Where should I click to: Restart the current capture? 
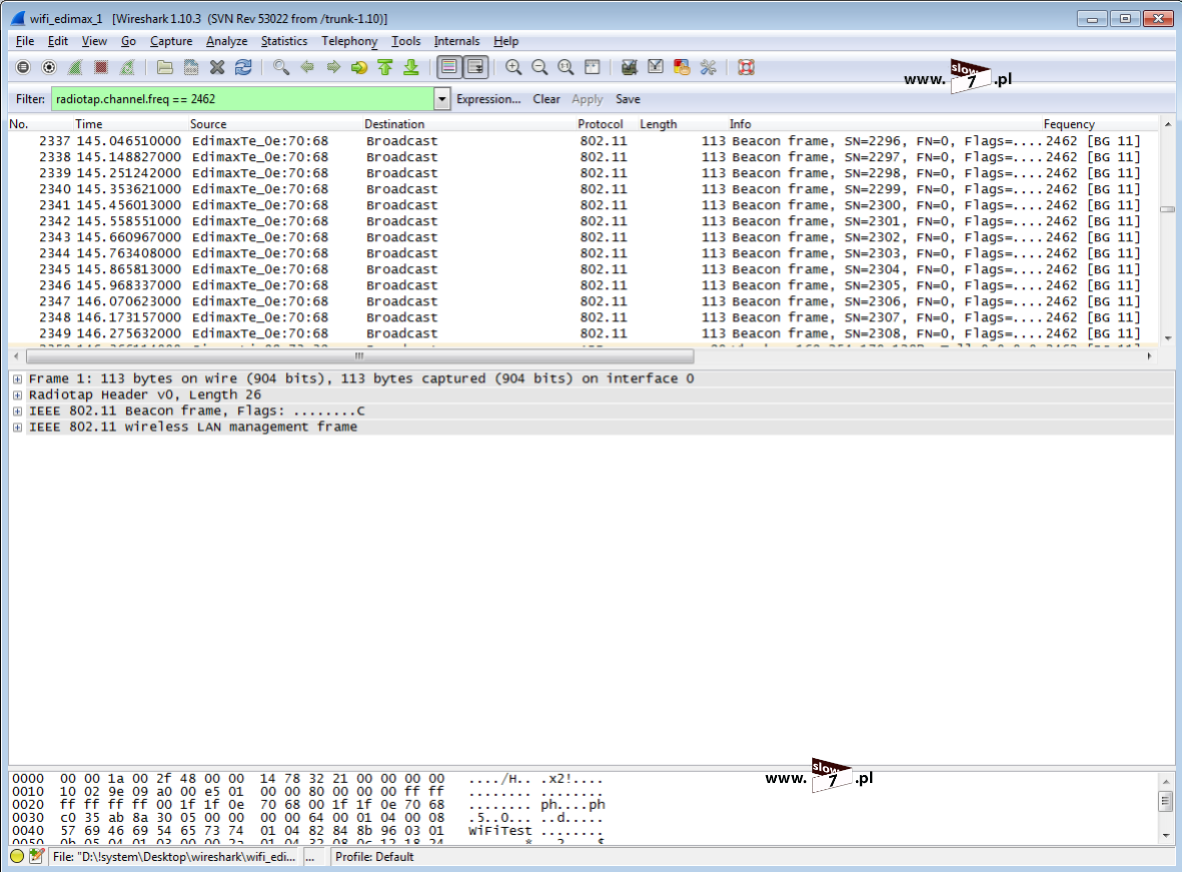tap(127, 68)
